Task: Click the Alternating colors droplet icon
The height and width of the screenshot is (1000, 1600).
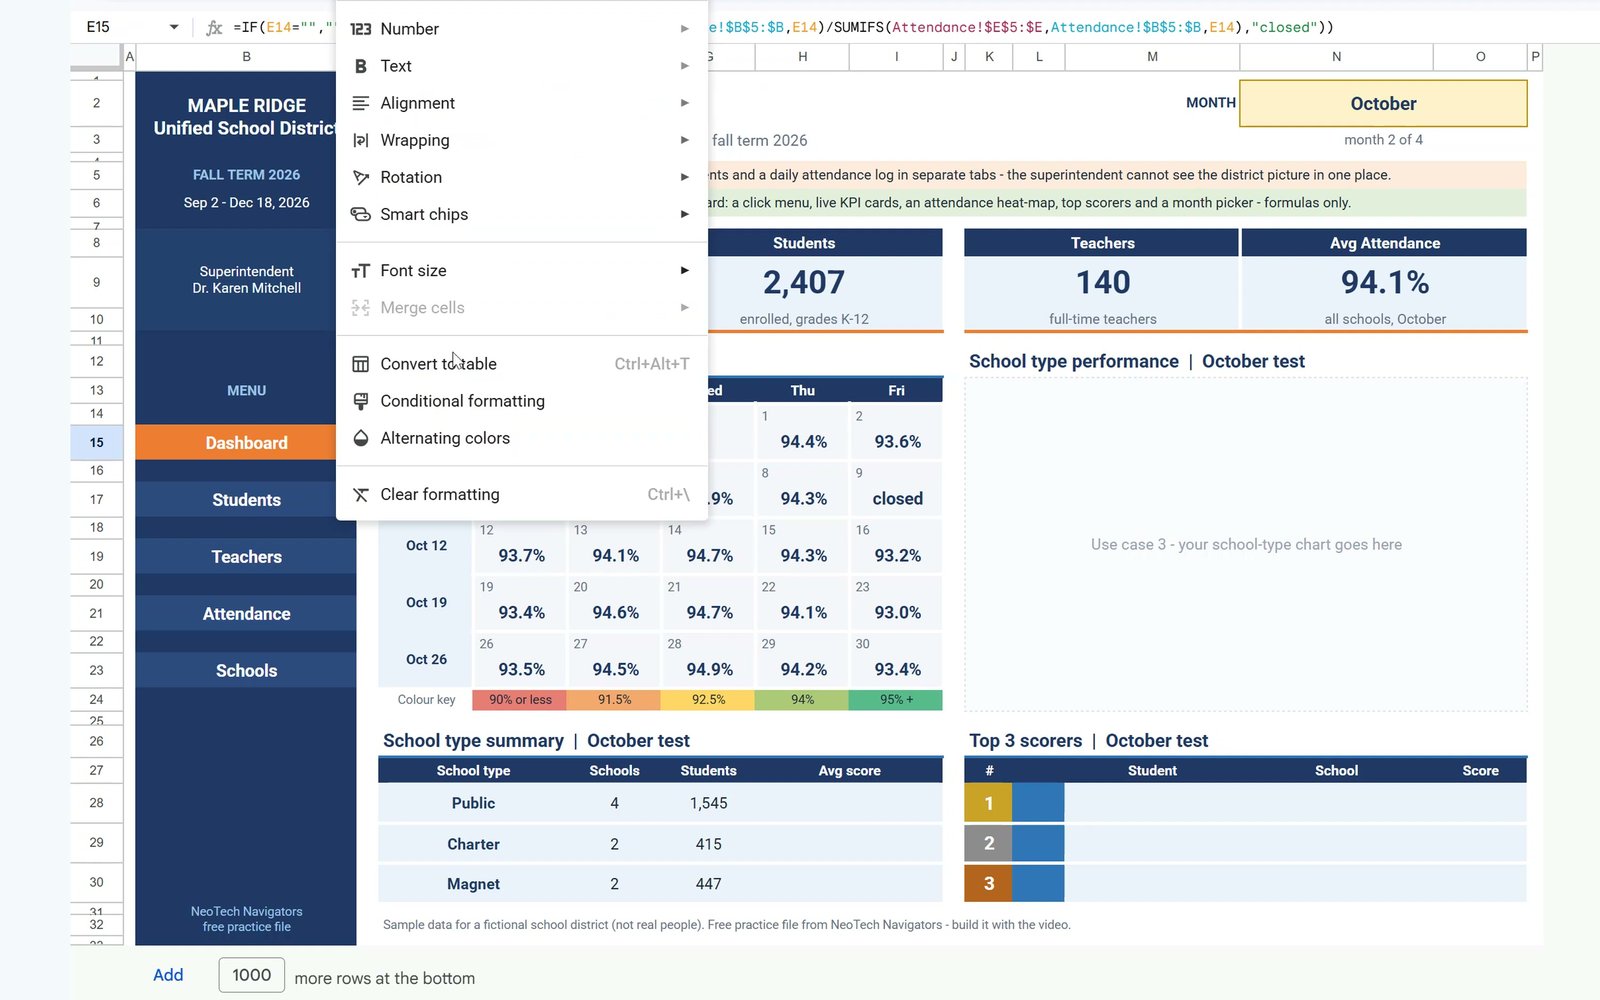Action: (360, 438)
